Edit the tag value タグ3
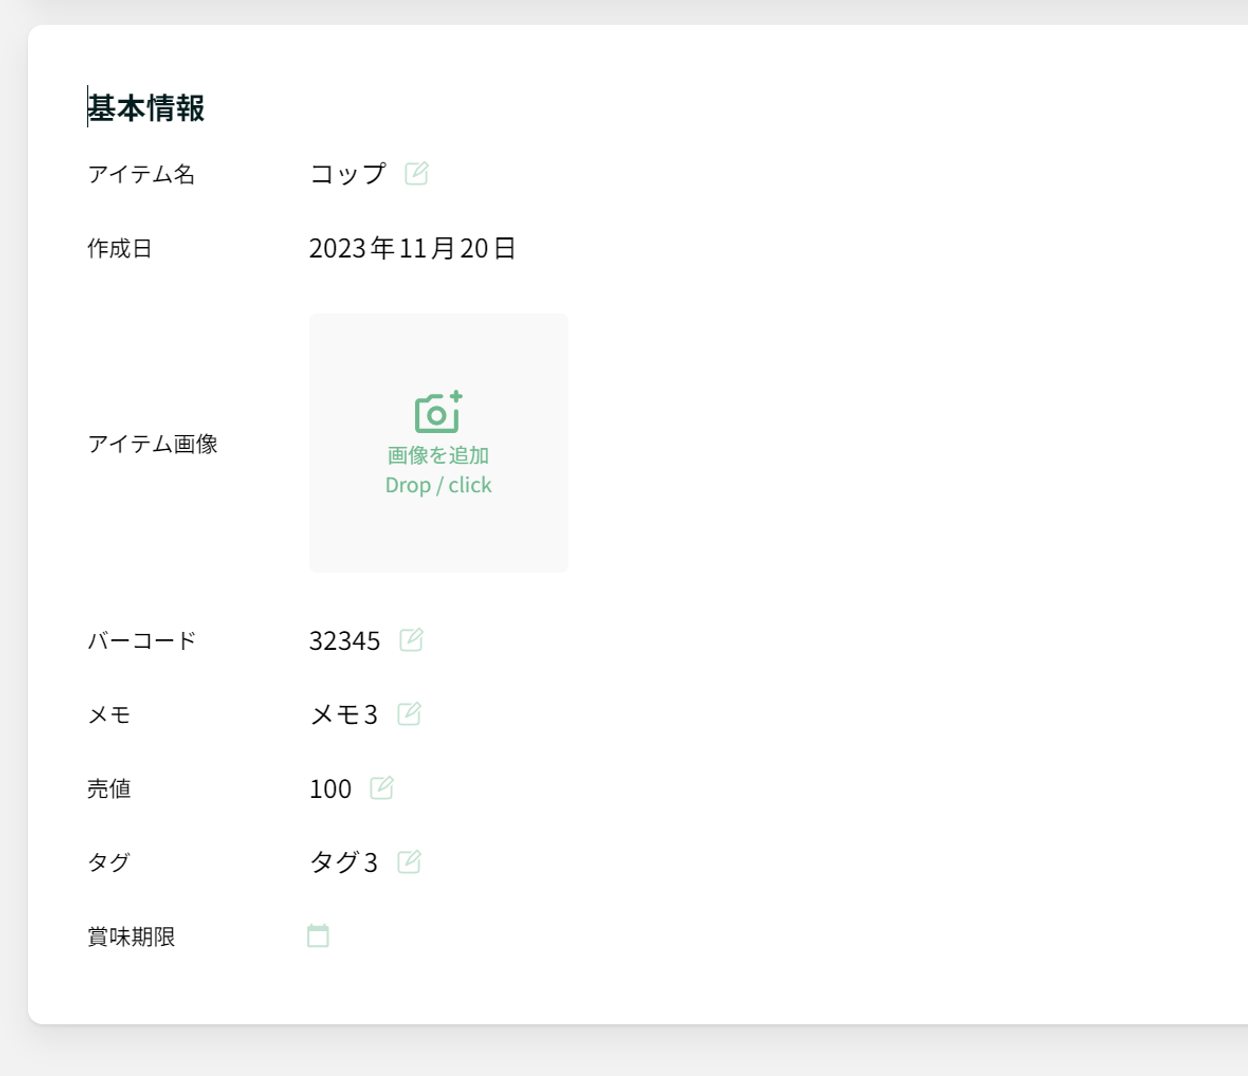Viewport: 1248px width, 1076px height. [x=409, y=861]
